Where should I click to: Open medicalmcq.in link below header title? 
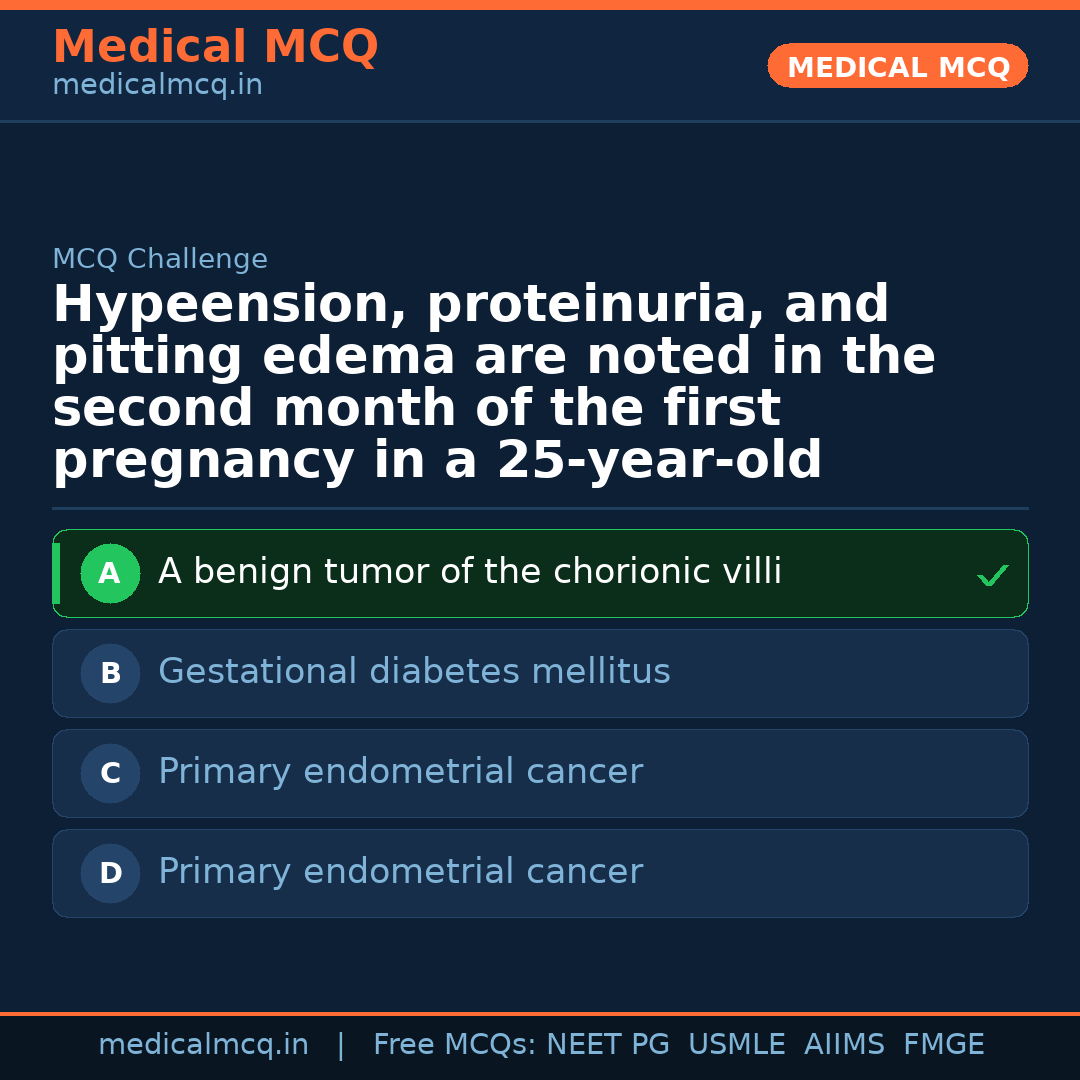tap(157, 86)
